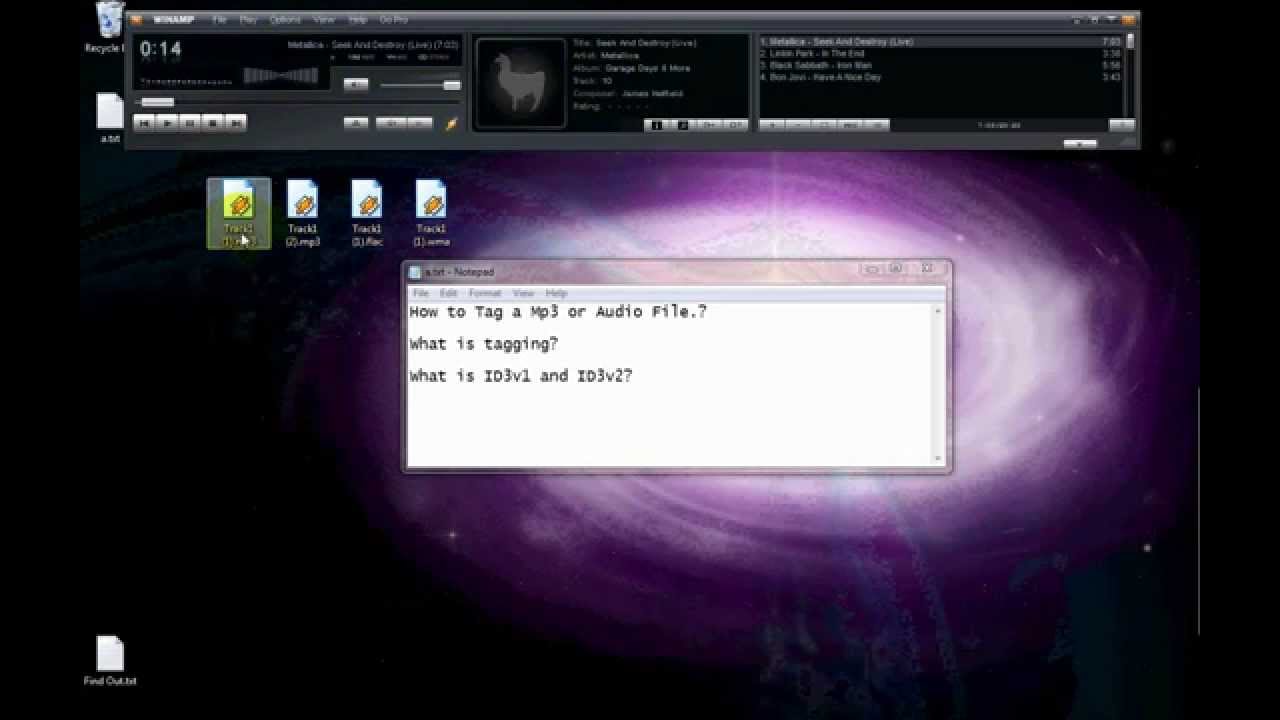Click the Winamp volume slider handle
This screenshot has width=1280, height=720.
coord(452,86)
